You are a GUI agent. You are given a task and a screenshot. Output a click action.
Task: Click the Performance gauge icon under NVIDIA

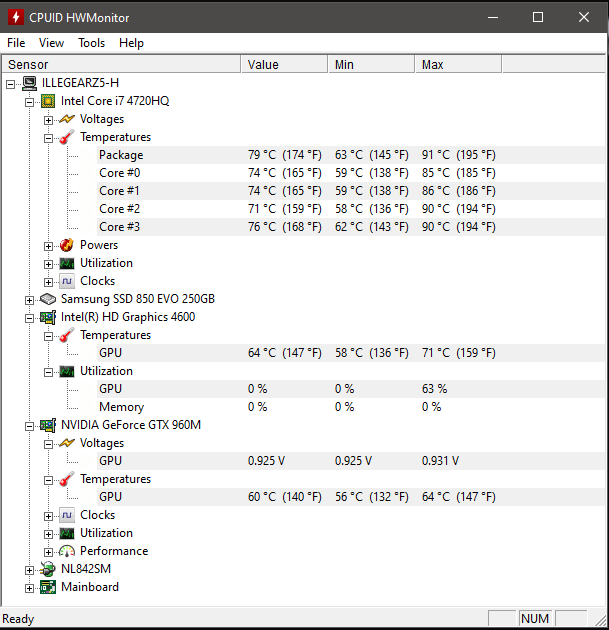pos(67,551)
